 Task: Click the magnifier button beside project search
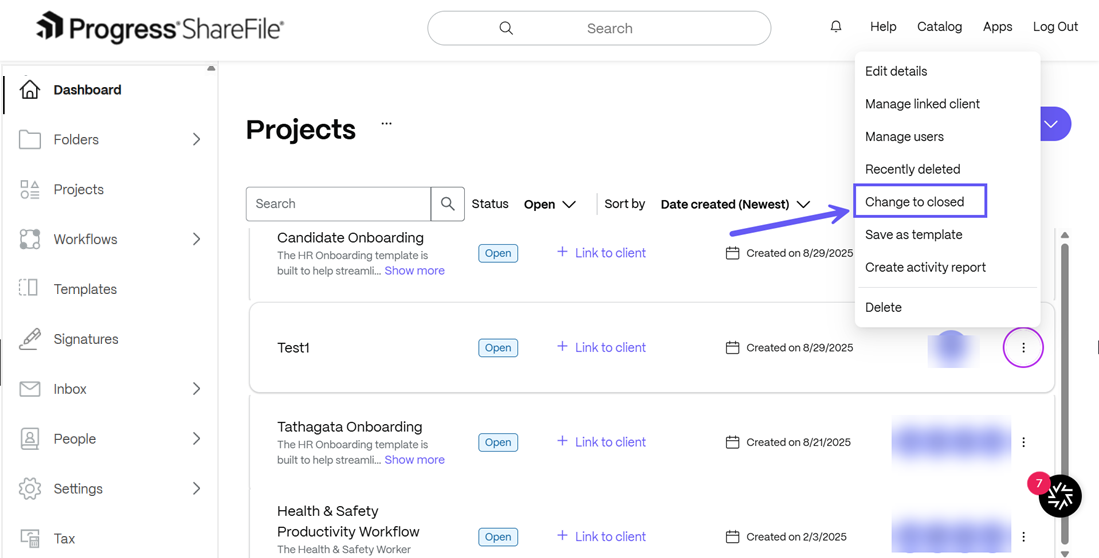(x=447, y=204)
